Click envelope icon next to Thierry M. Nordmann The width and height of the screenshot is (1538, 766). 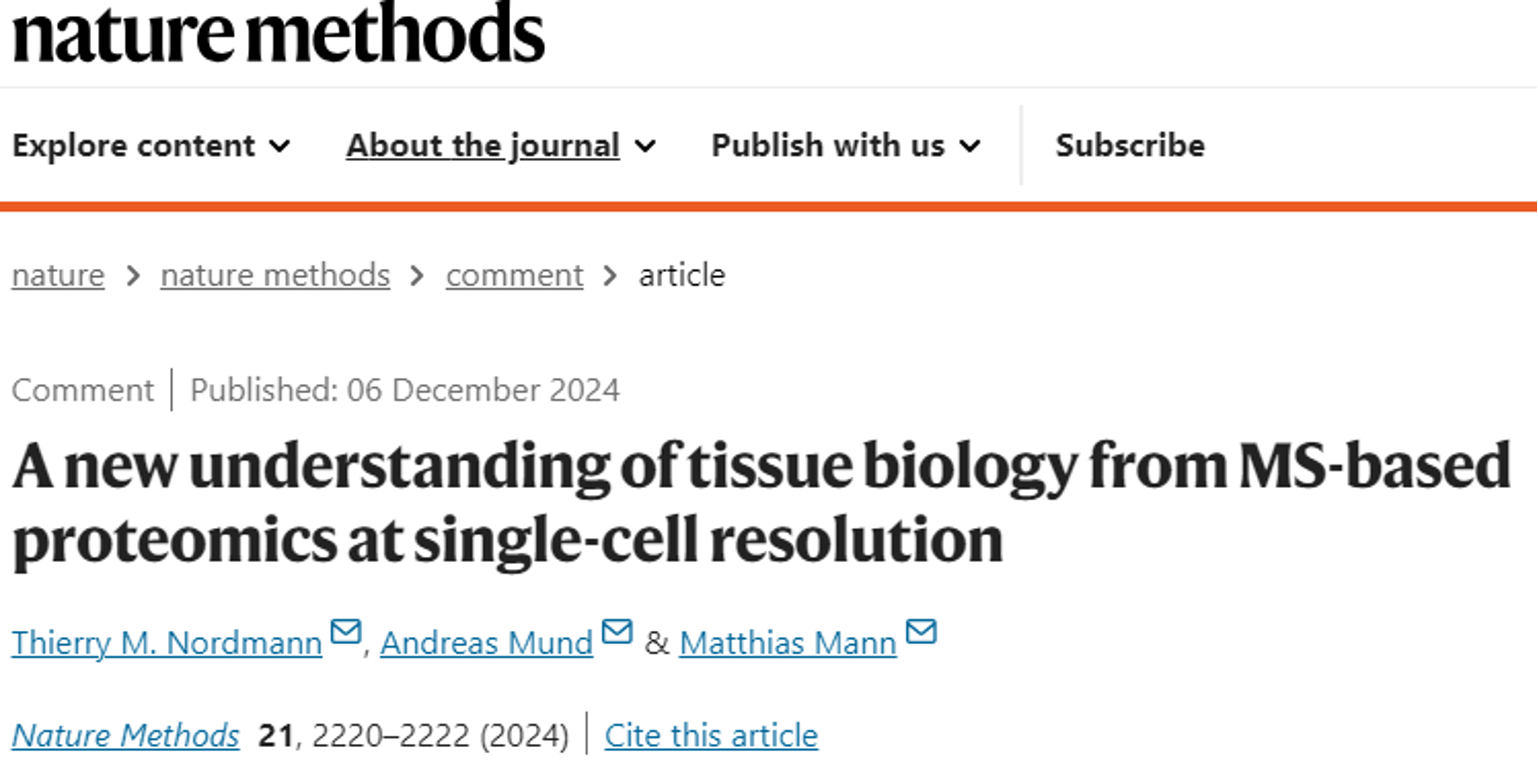click(345, 632)
